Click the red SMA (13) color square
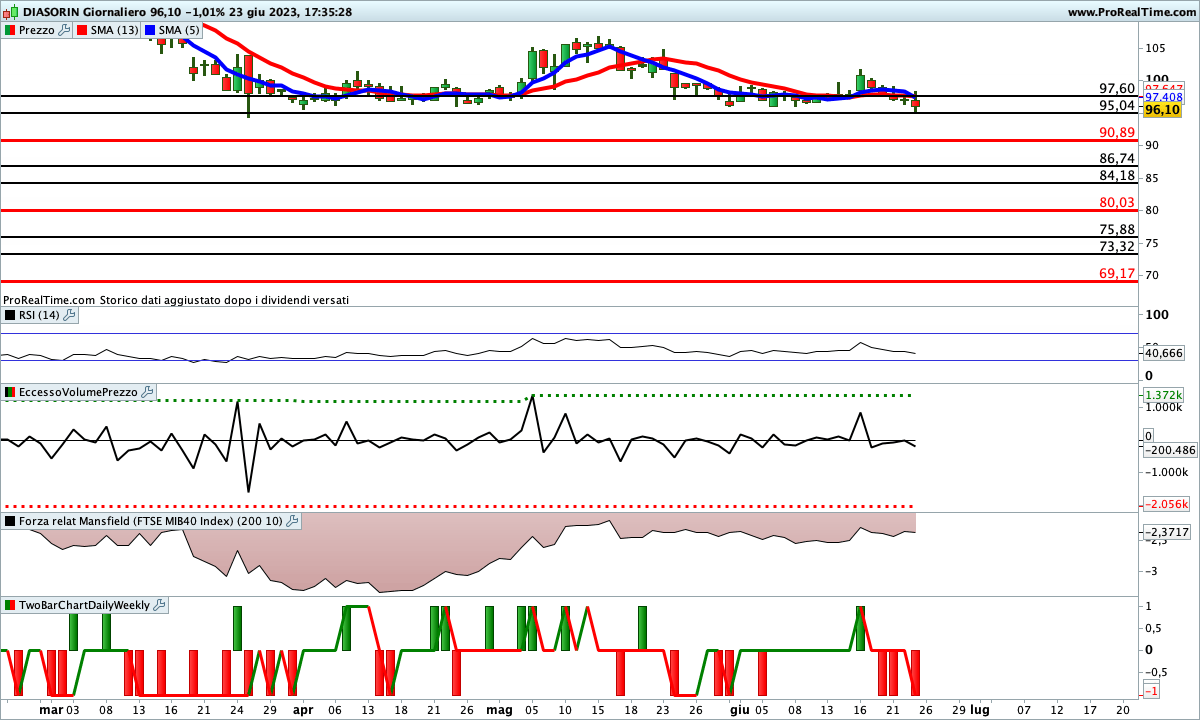 click(x=81, y=30)
